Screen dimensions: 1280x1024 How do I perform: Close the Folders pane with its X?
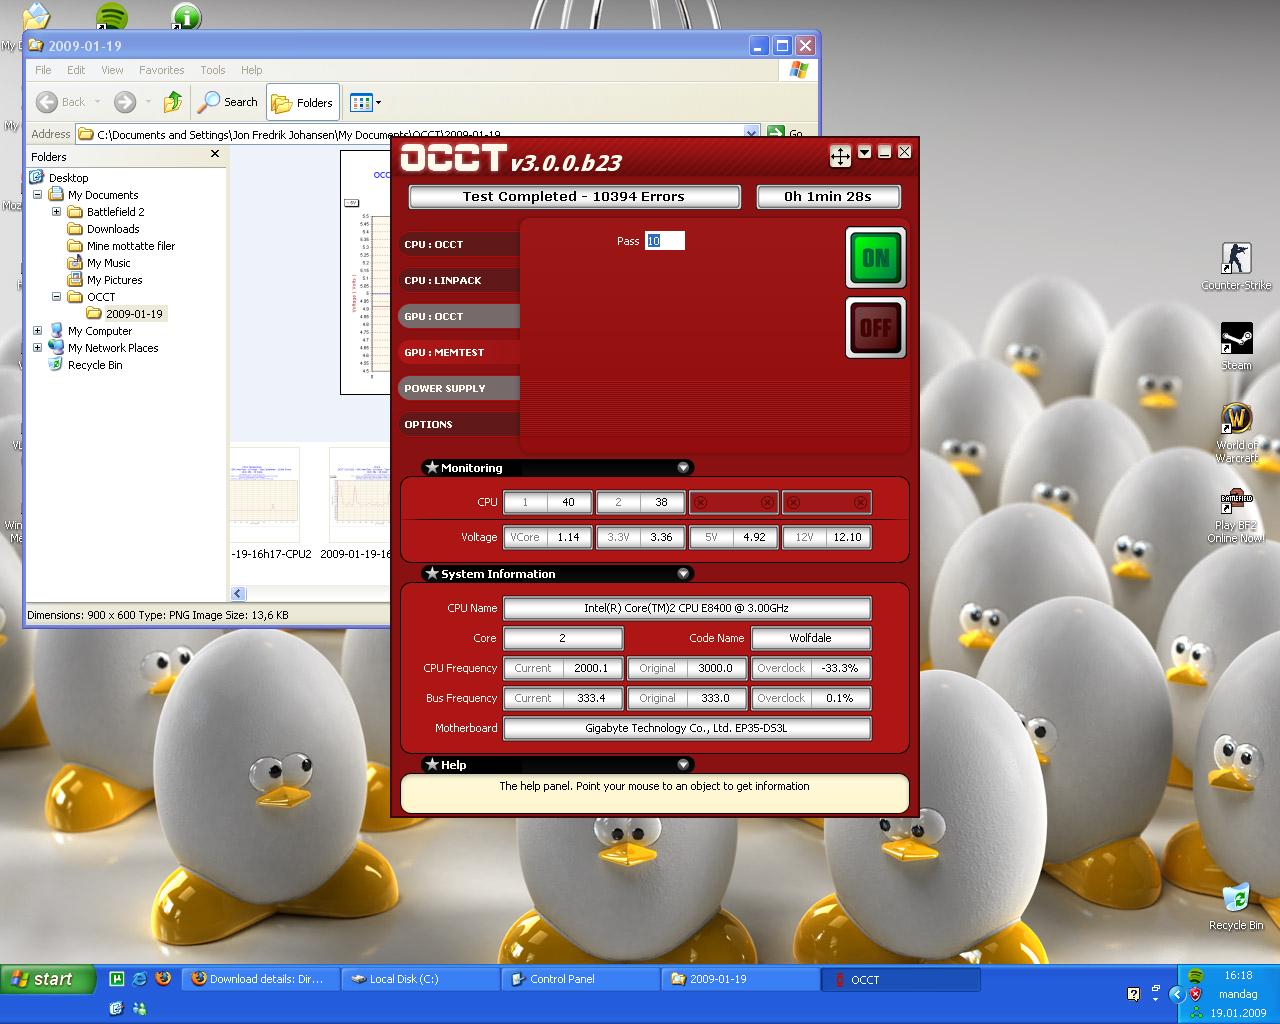214,154
